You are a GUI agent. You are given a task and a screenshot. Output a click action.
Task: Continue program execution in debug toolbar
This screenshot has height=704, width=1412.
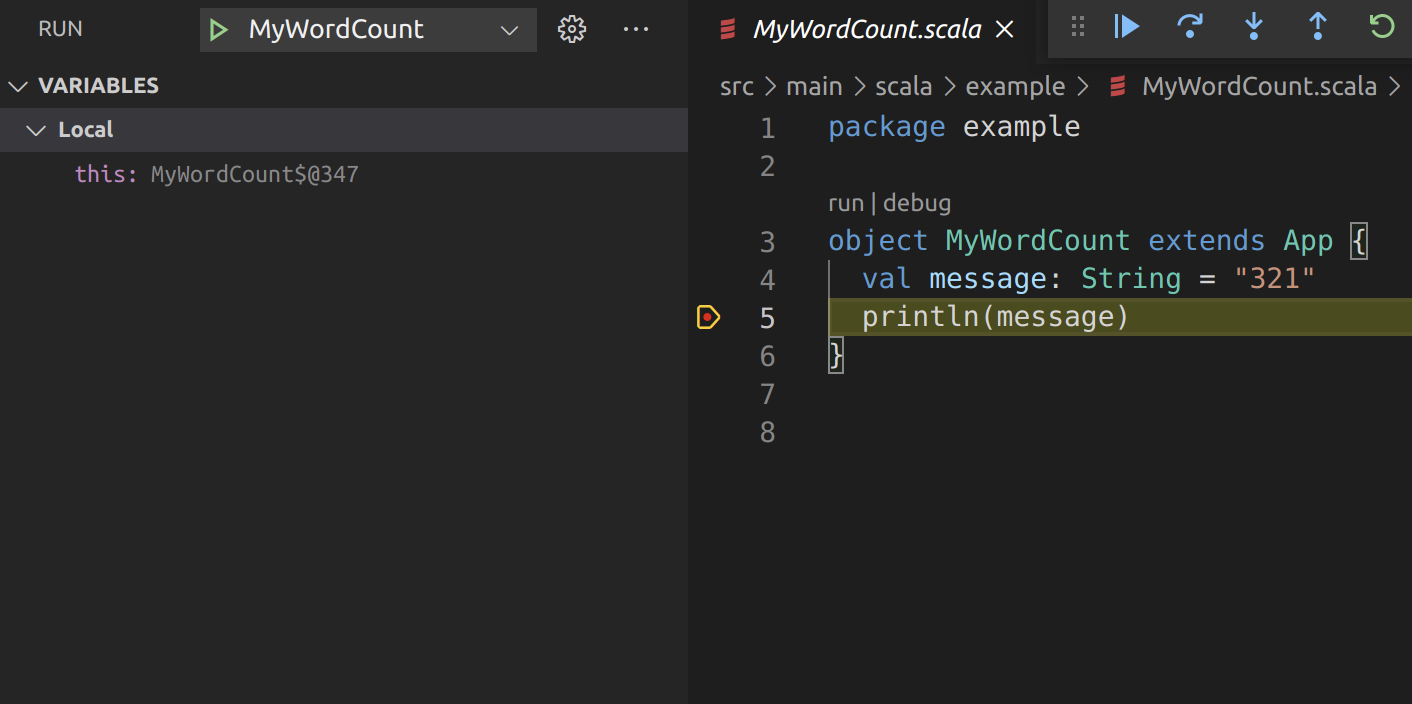[1126, 27]
